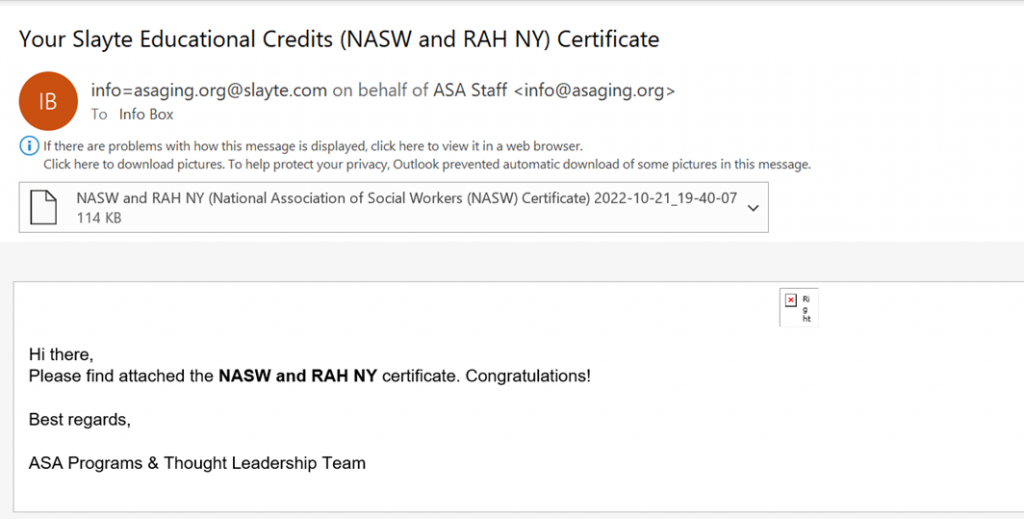
Task: Click the Best regards line
Action: click(x=80, y=420)
